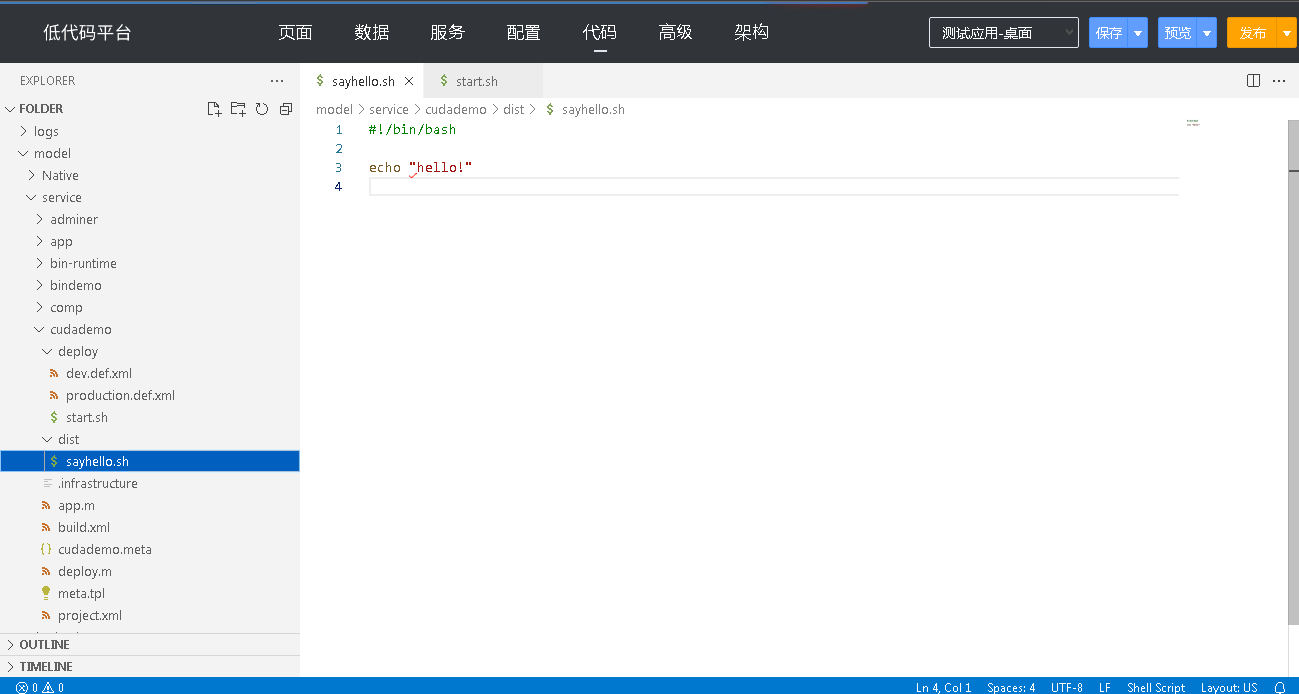Collapse all folders in Explorer
This screenshot has width=1299, height=694.
tap(286, 109)
